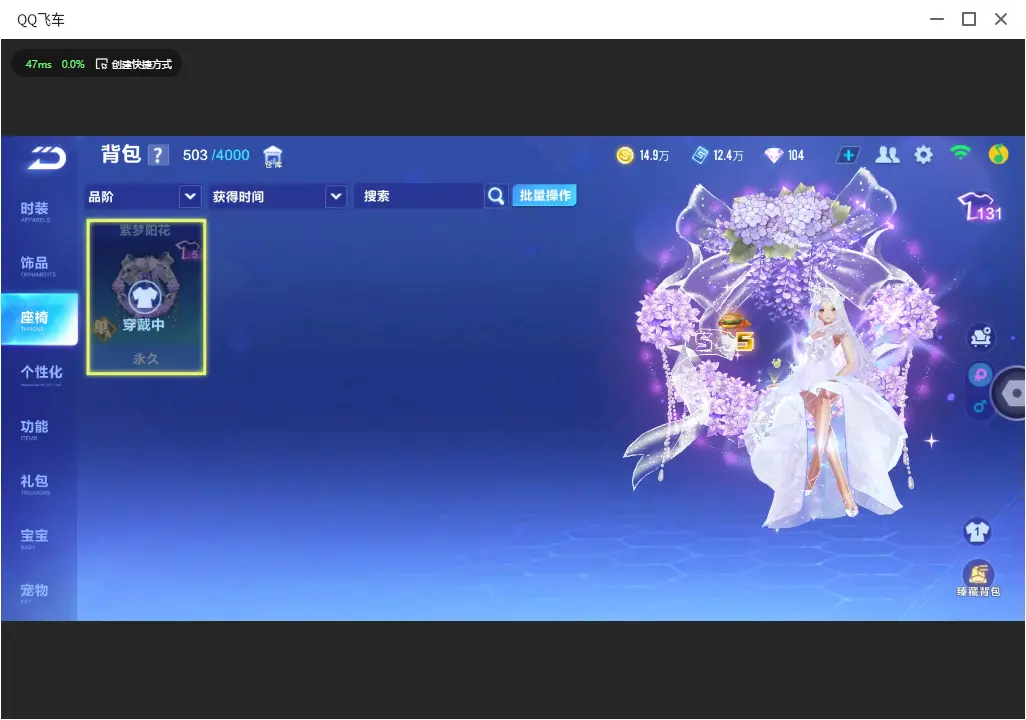The width and height of the screenshot is (1026, 720).
Task: Open the 品阶 filter box
Action: click(143, 196)
